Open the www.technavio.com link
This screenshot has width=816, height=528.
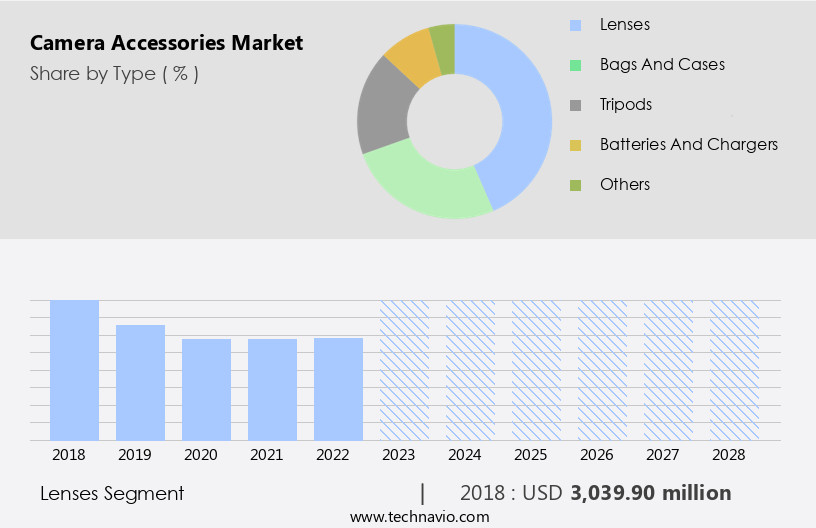coord(420,516)
